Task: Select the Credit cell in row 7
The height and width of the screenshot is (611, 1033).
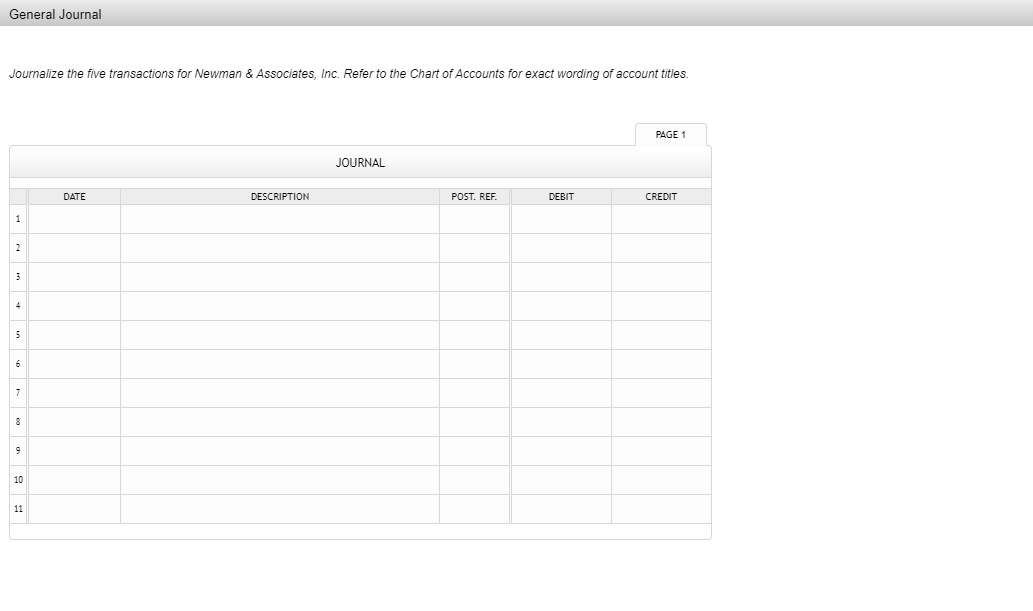Action: pyautogui.click(x=661, y=393)
